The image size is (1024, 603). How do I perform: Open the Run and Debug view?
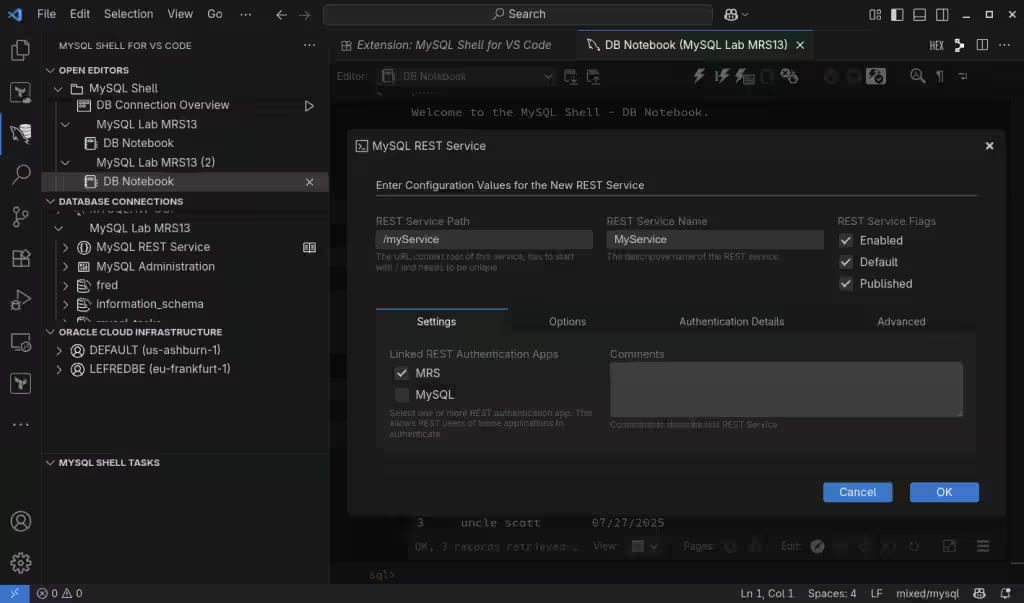coord(20,300)
